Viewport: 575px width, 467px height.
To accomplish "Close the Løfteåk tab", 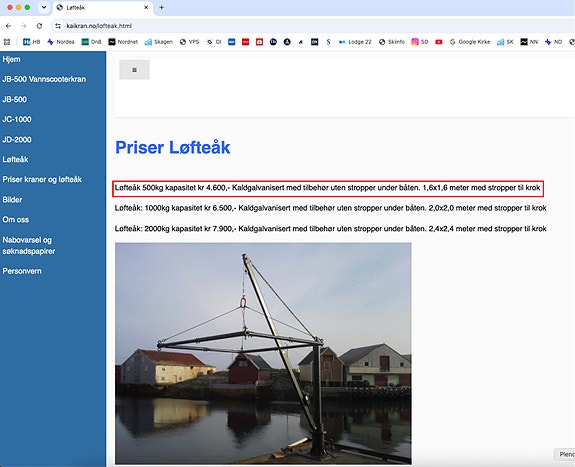I will tap(146, 7).
